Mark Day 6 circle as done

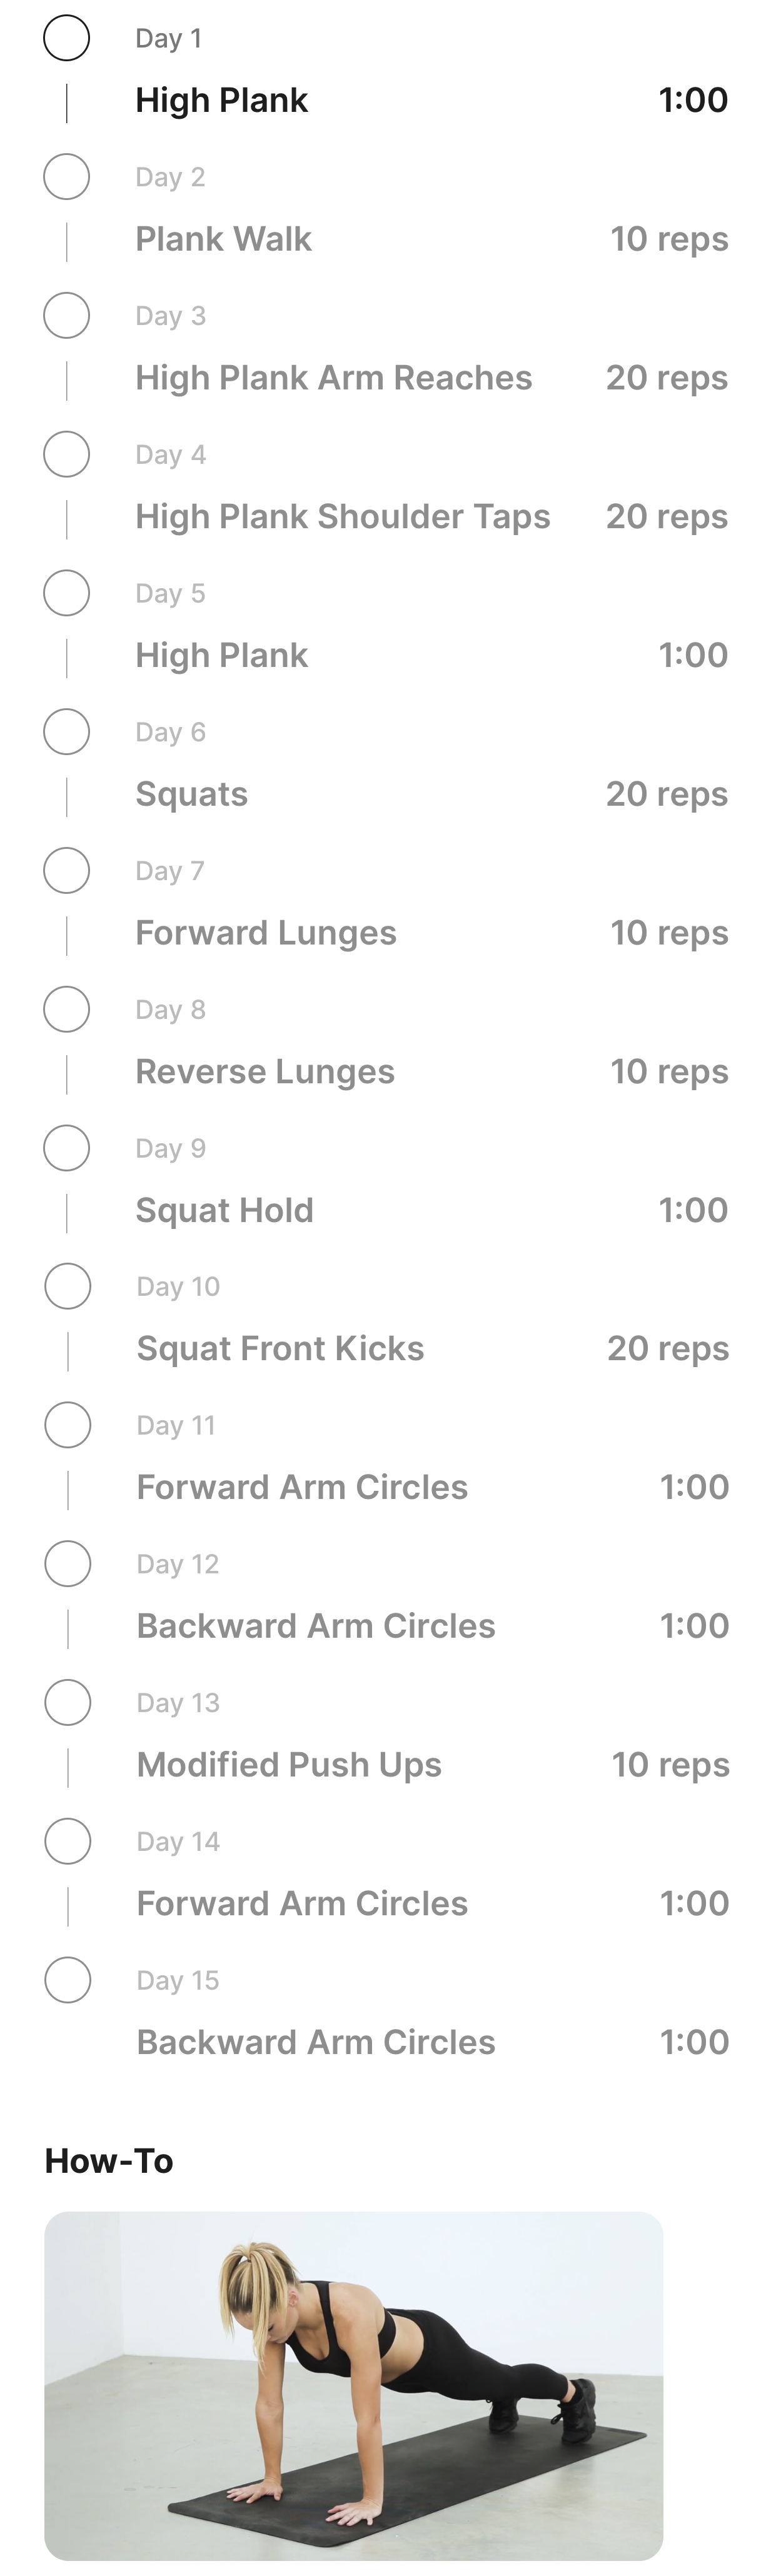(66, 732)
